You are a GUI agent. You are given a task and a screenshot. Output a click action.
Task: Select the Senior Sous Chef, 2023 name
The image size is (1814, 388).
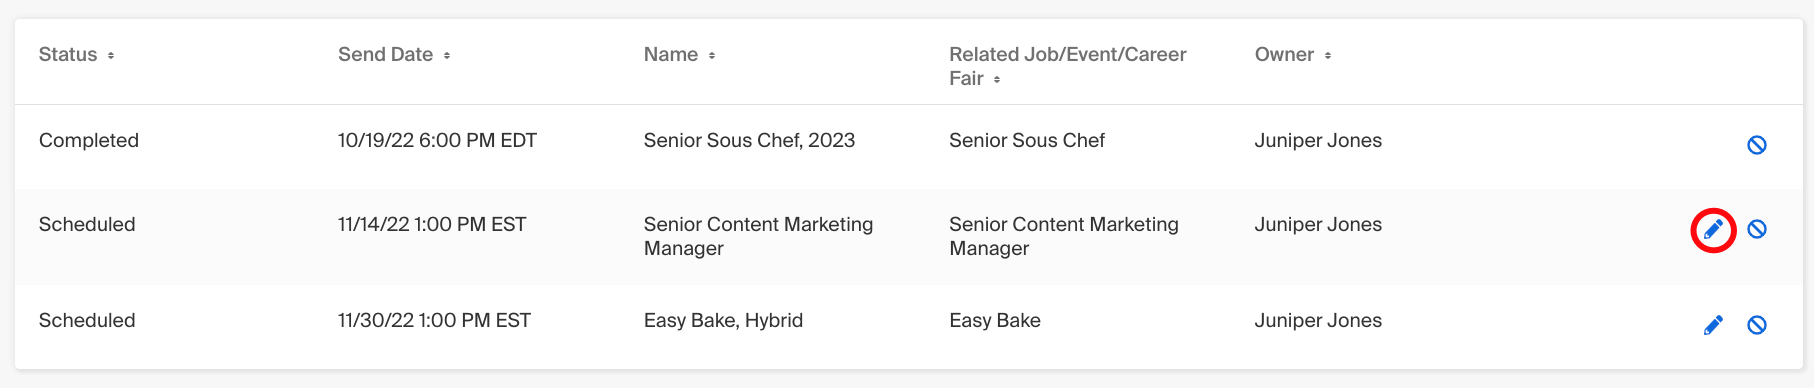click(749, 141)
